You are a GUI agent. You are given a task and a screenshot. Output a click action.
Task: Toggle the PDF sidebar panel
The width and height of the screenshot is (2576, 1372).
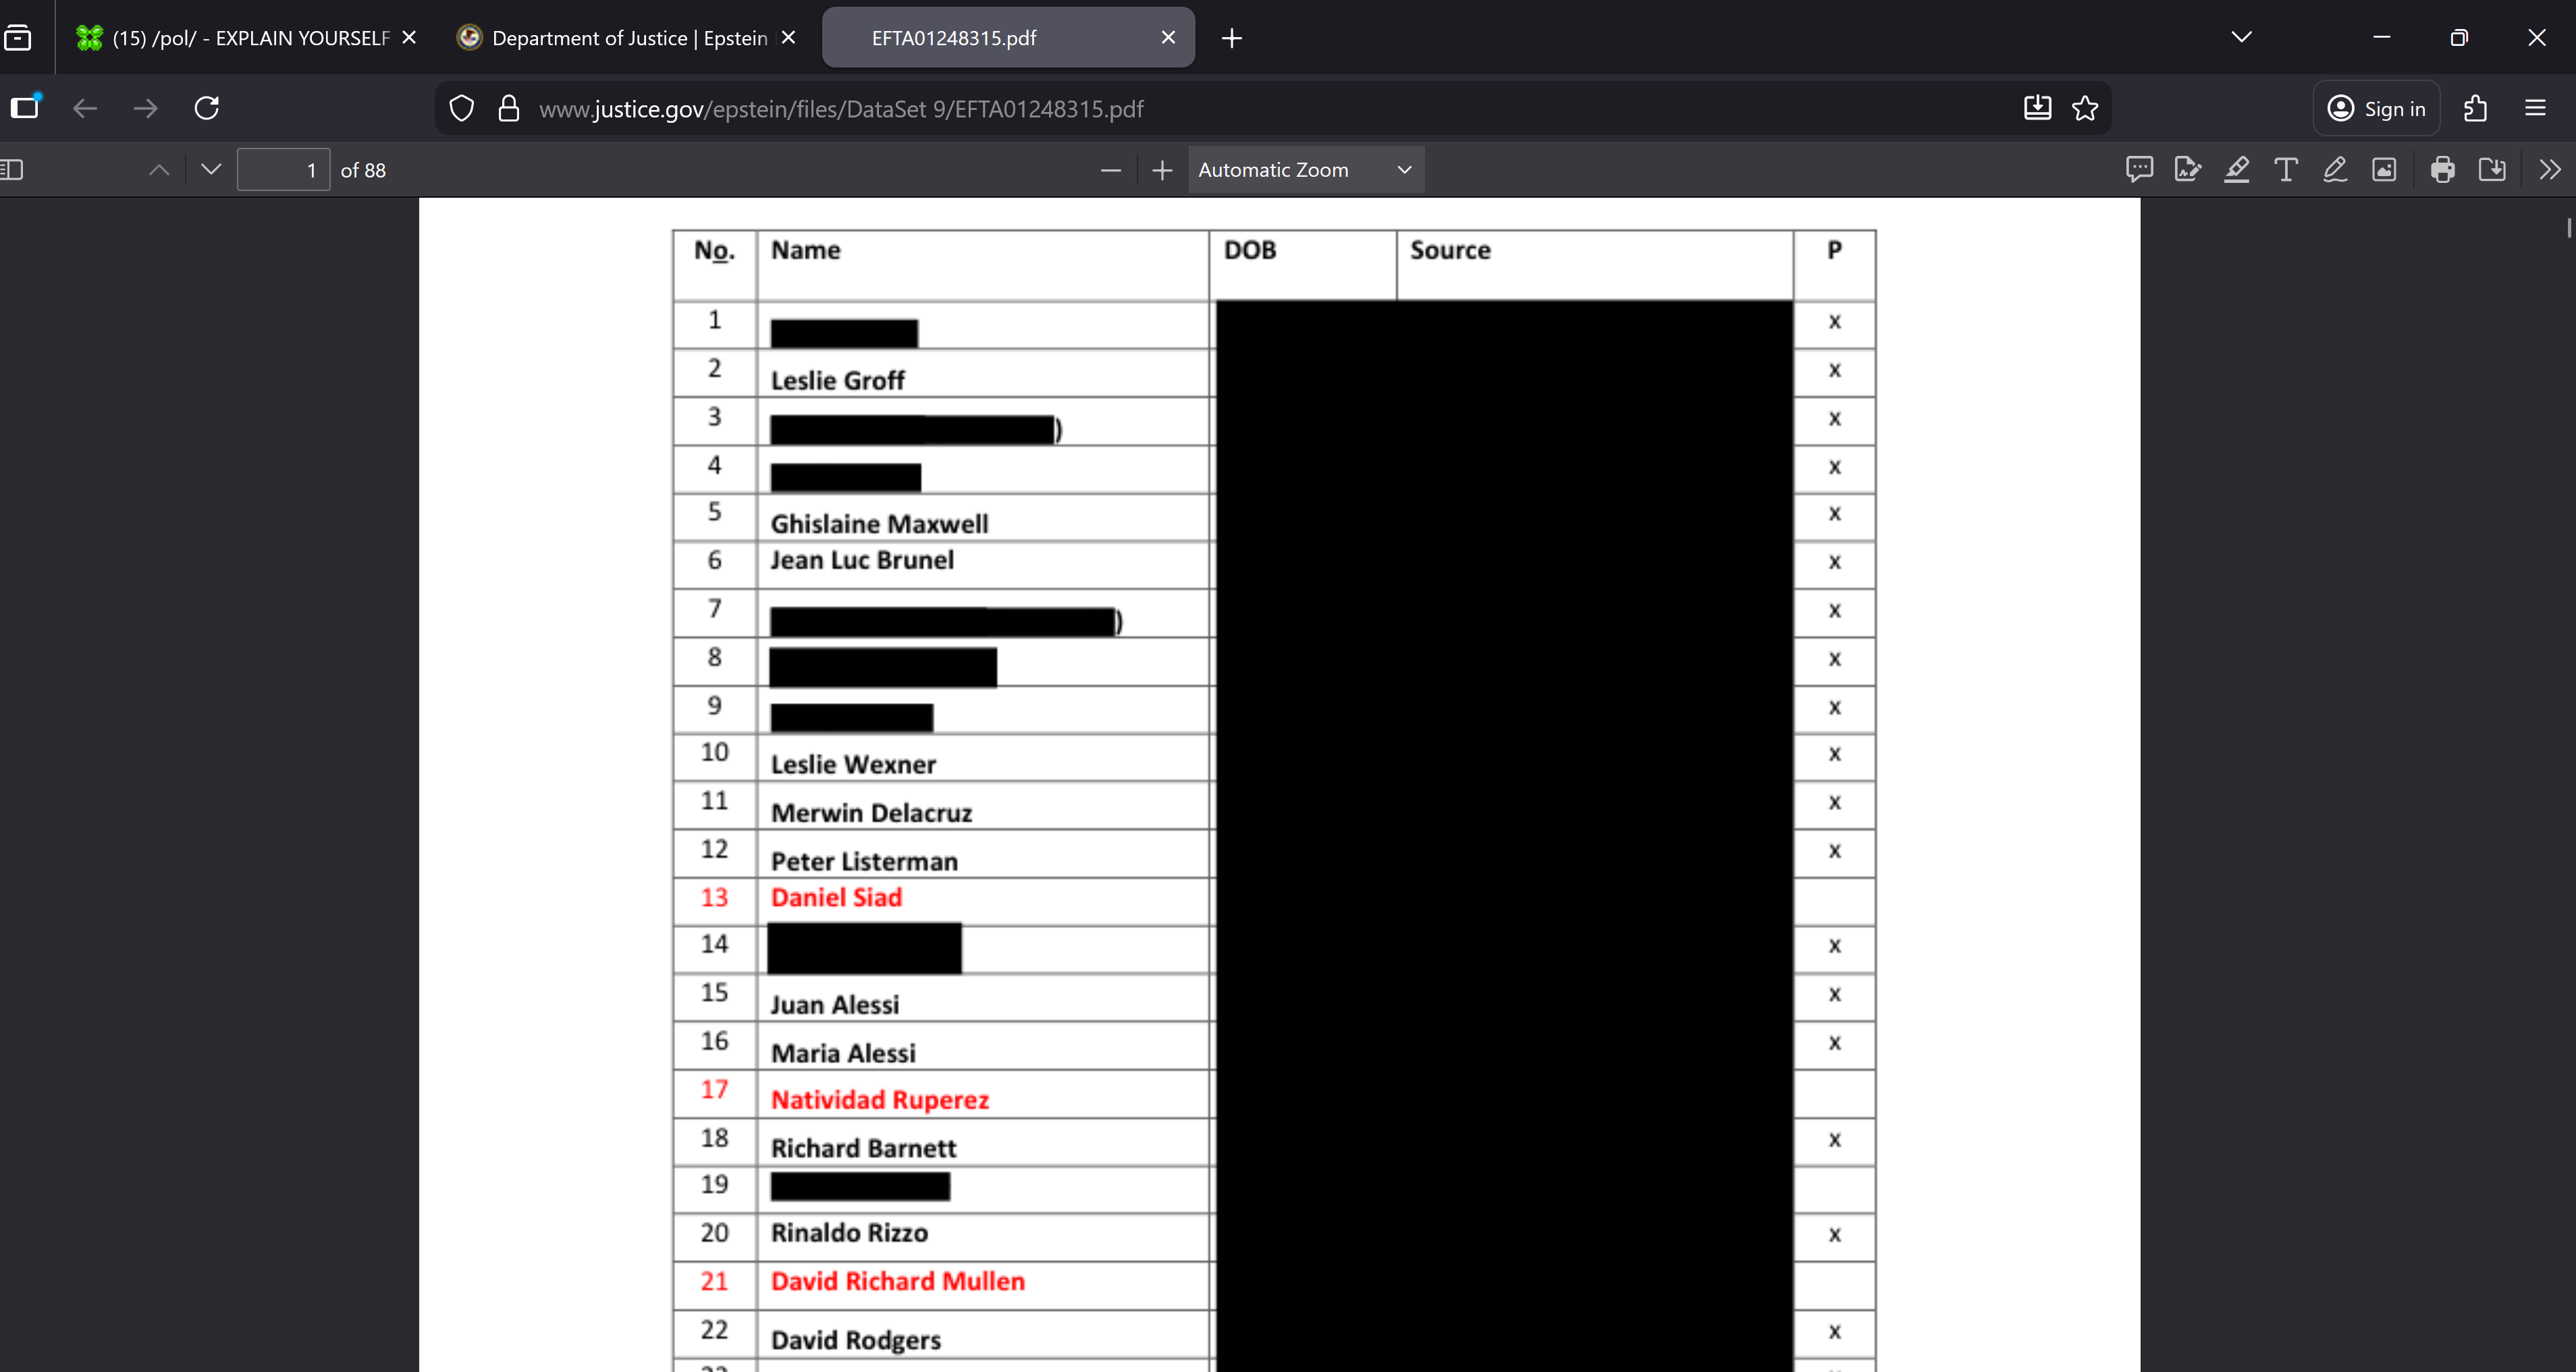tap(12, 169)
